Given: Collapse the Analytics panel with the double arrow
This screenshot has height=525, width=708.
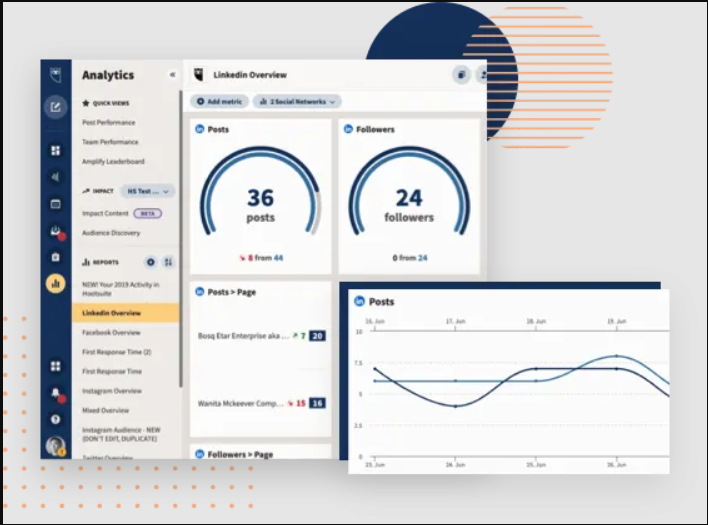Looking at the screenshot, I should coord(172,75).
